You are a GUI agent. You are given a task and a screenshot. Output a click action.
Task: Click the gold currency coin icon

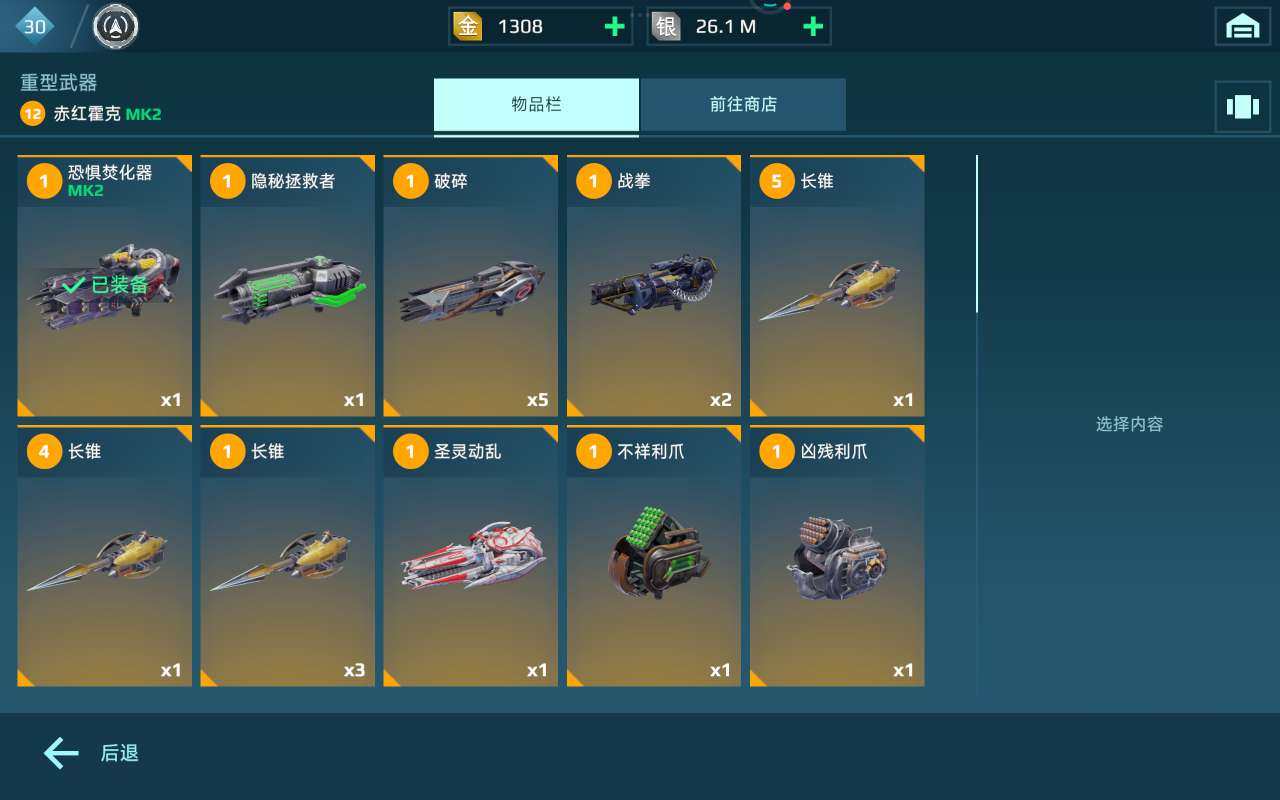pos(467,27)
